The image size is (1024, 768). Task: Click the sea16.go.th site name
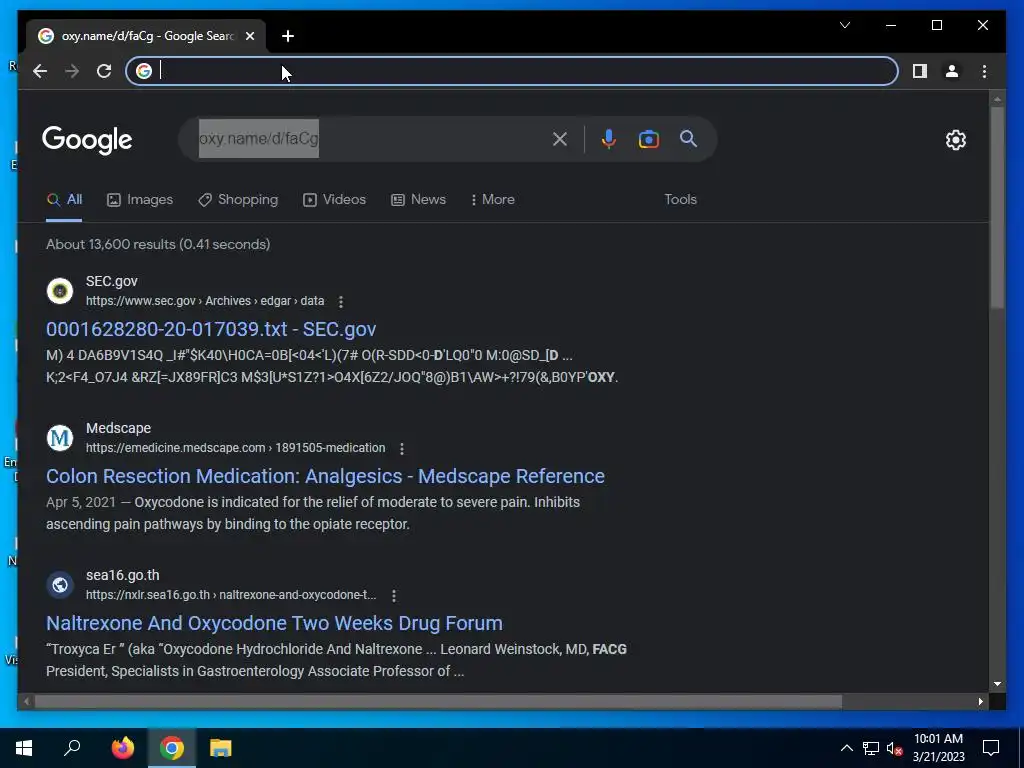tap(123, 575)
